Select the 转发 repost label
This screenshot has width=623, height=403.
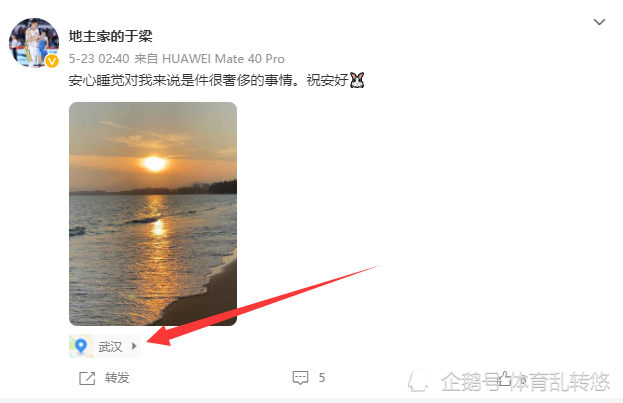(117, 378)
